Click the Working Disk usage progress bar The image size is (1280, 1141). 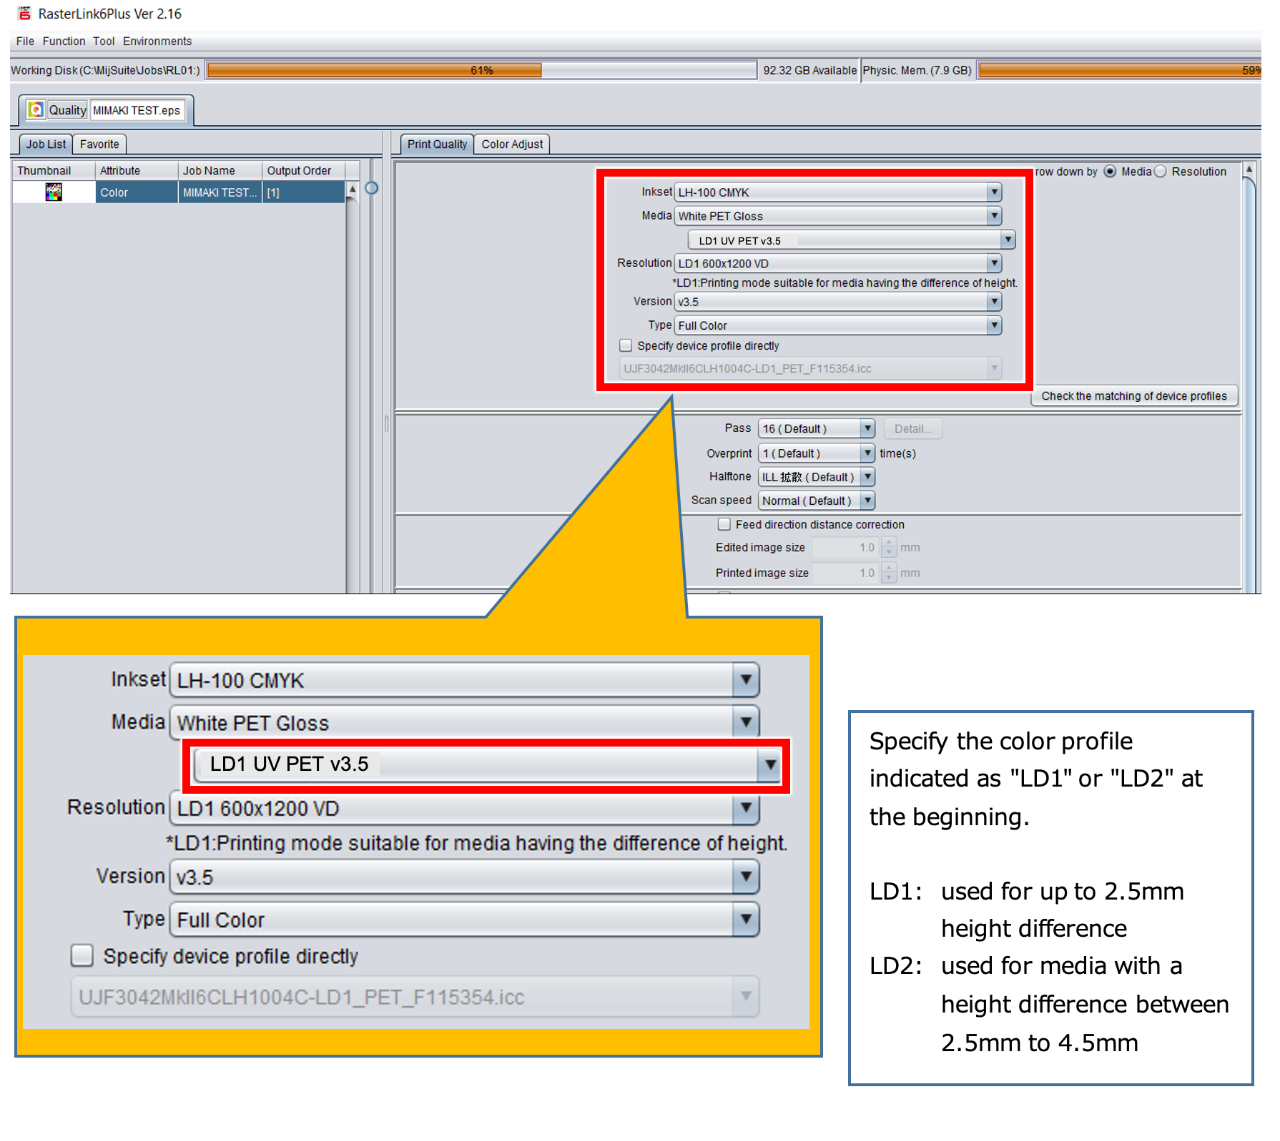[481, 70]
